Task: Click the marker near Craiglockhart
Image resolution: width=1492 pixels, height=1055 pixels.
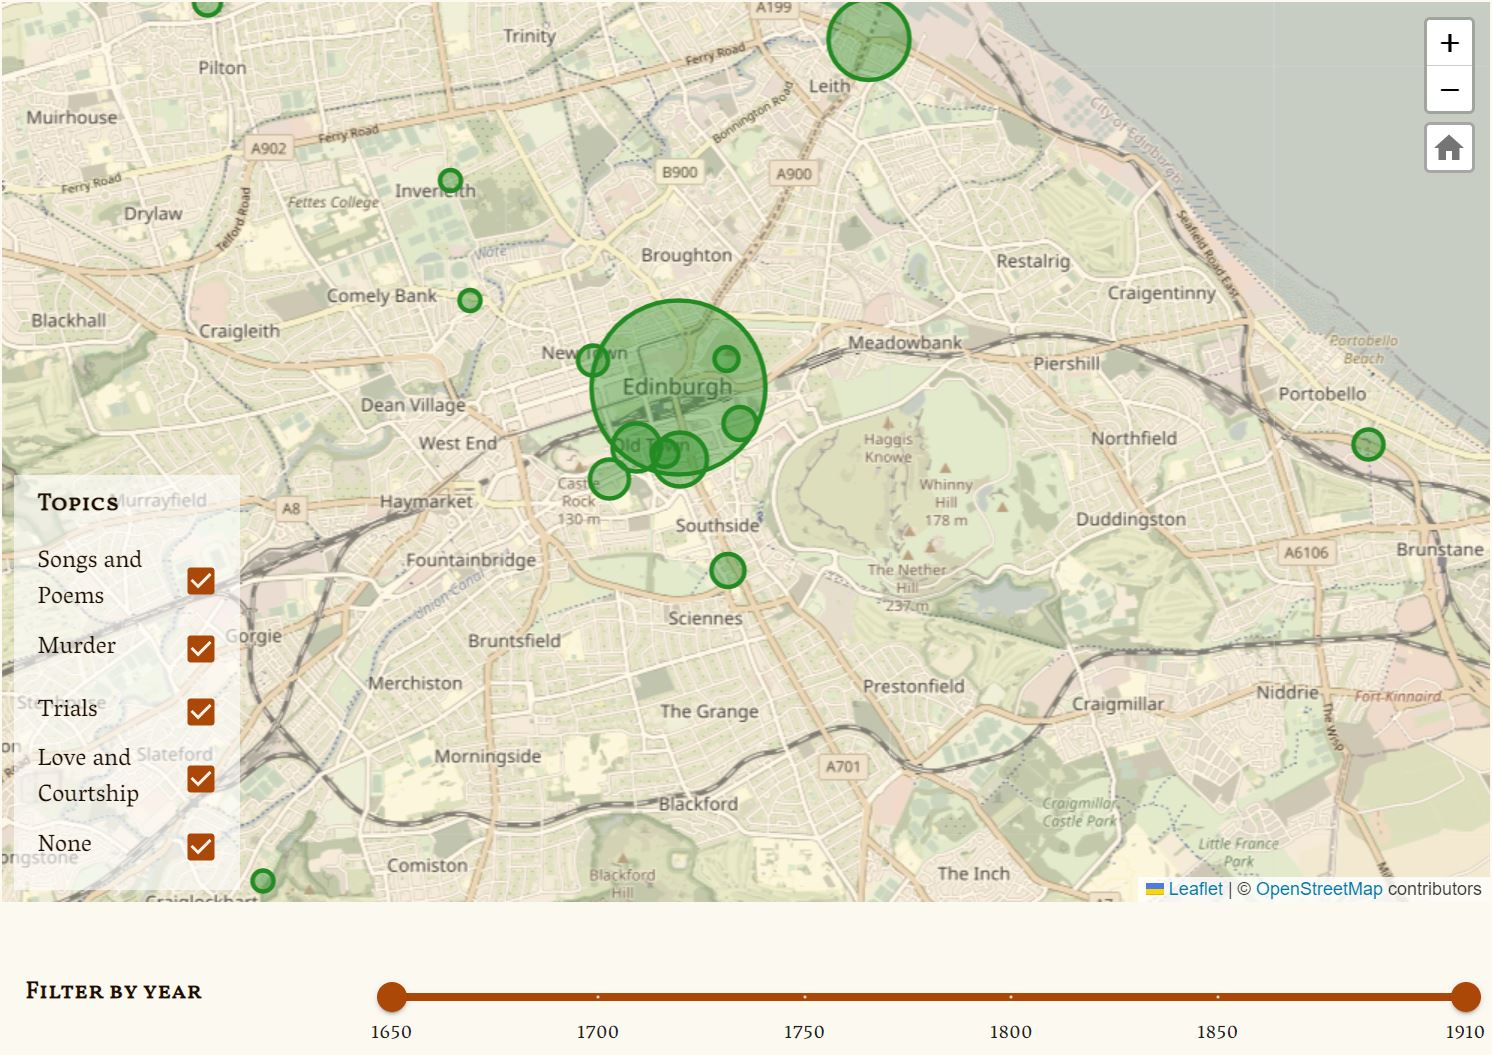Action: point(264,882)
